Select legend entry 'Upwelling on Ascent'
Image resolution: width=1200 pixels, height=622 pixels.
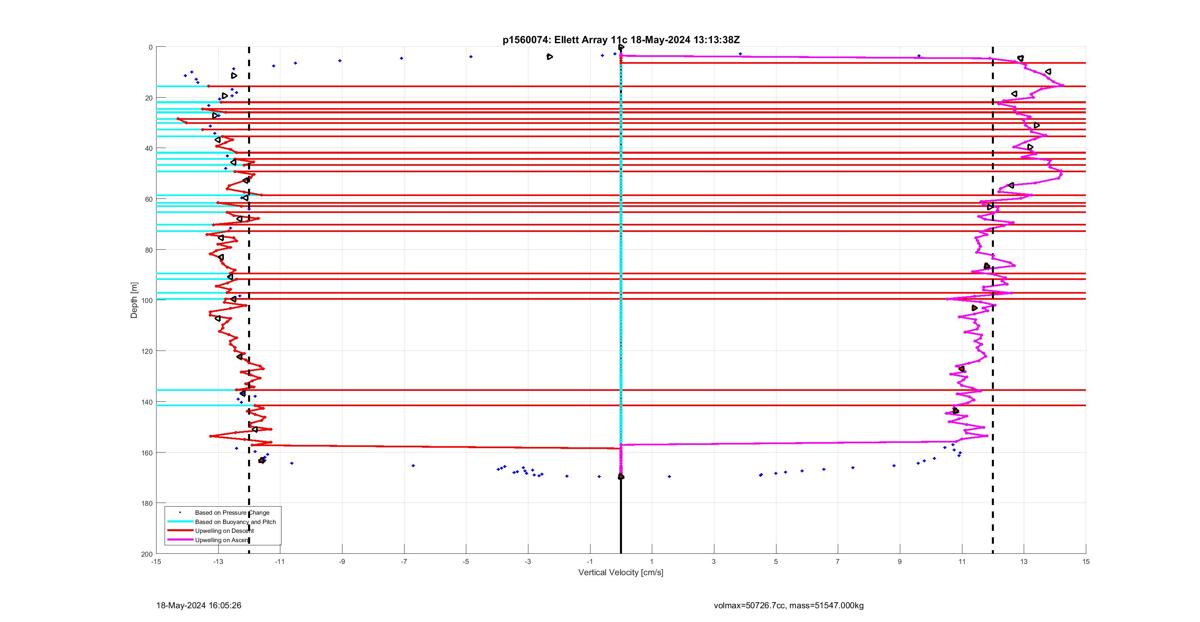pos(223,540)
